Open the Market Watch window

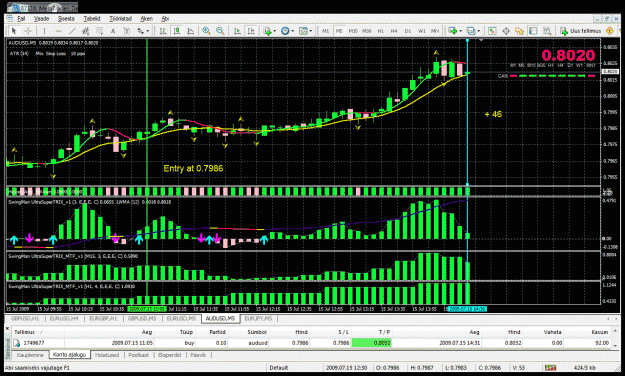coord(492,31)
